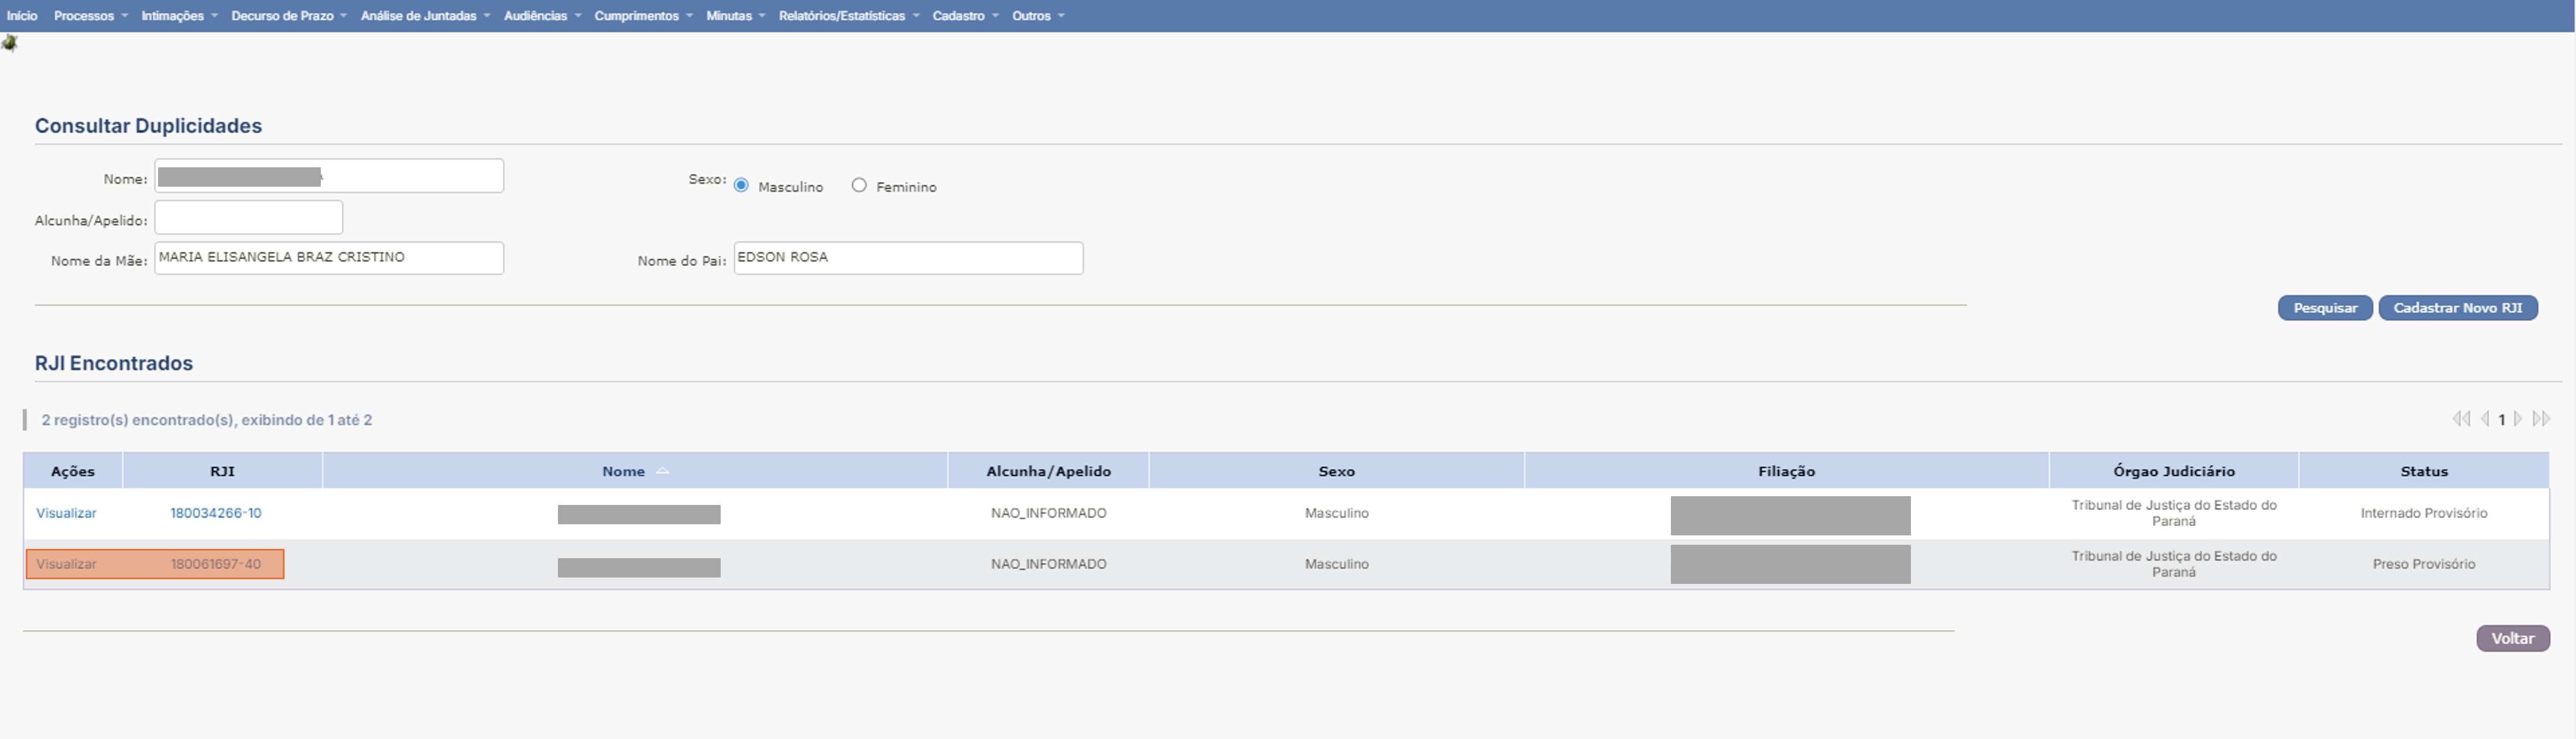Click Internado Provisório status cell

pyautogui.click(x=2424, y=513)
